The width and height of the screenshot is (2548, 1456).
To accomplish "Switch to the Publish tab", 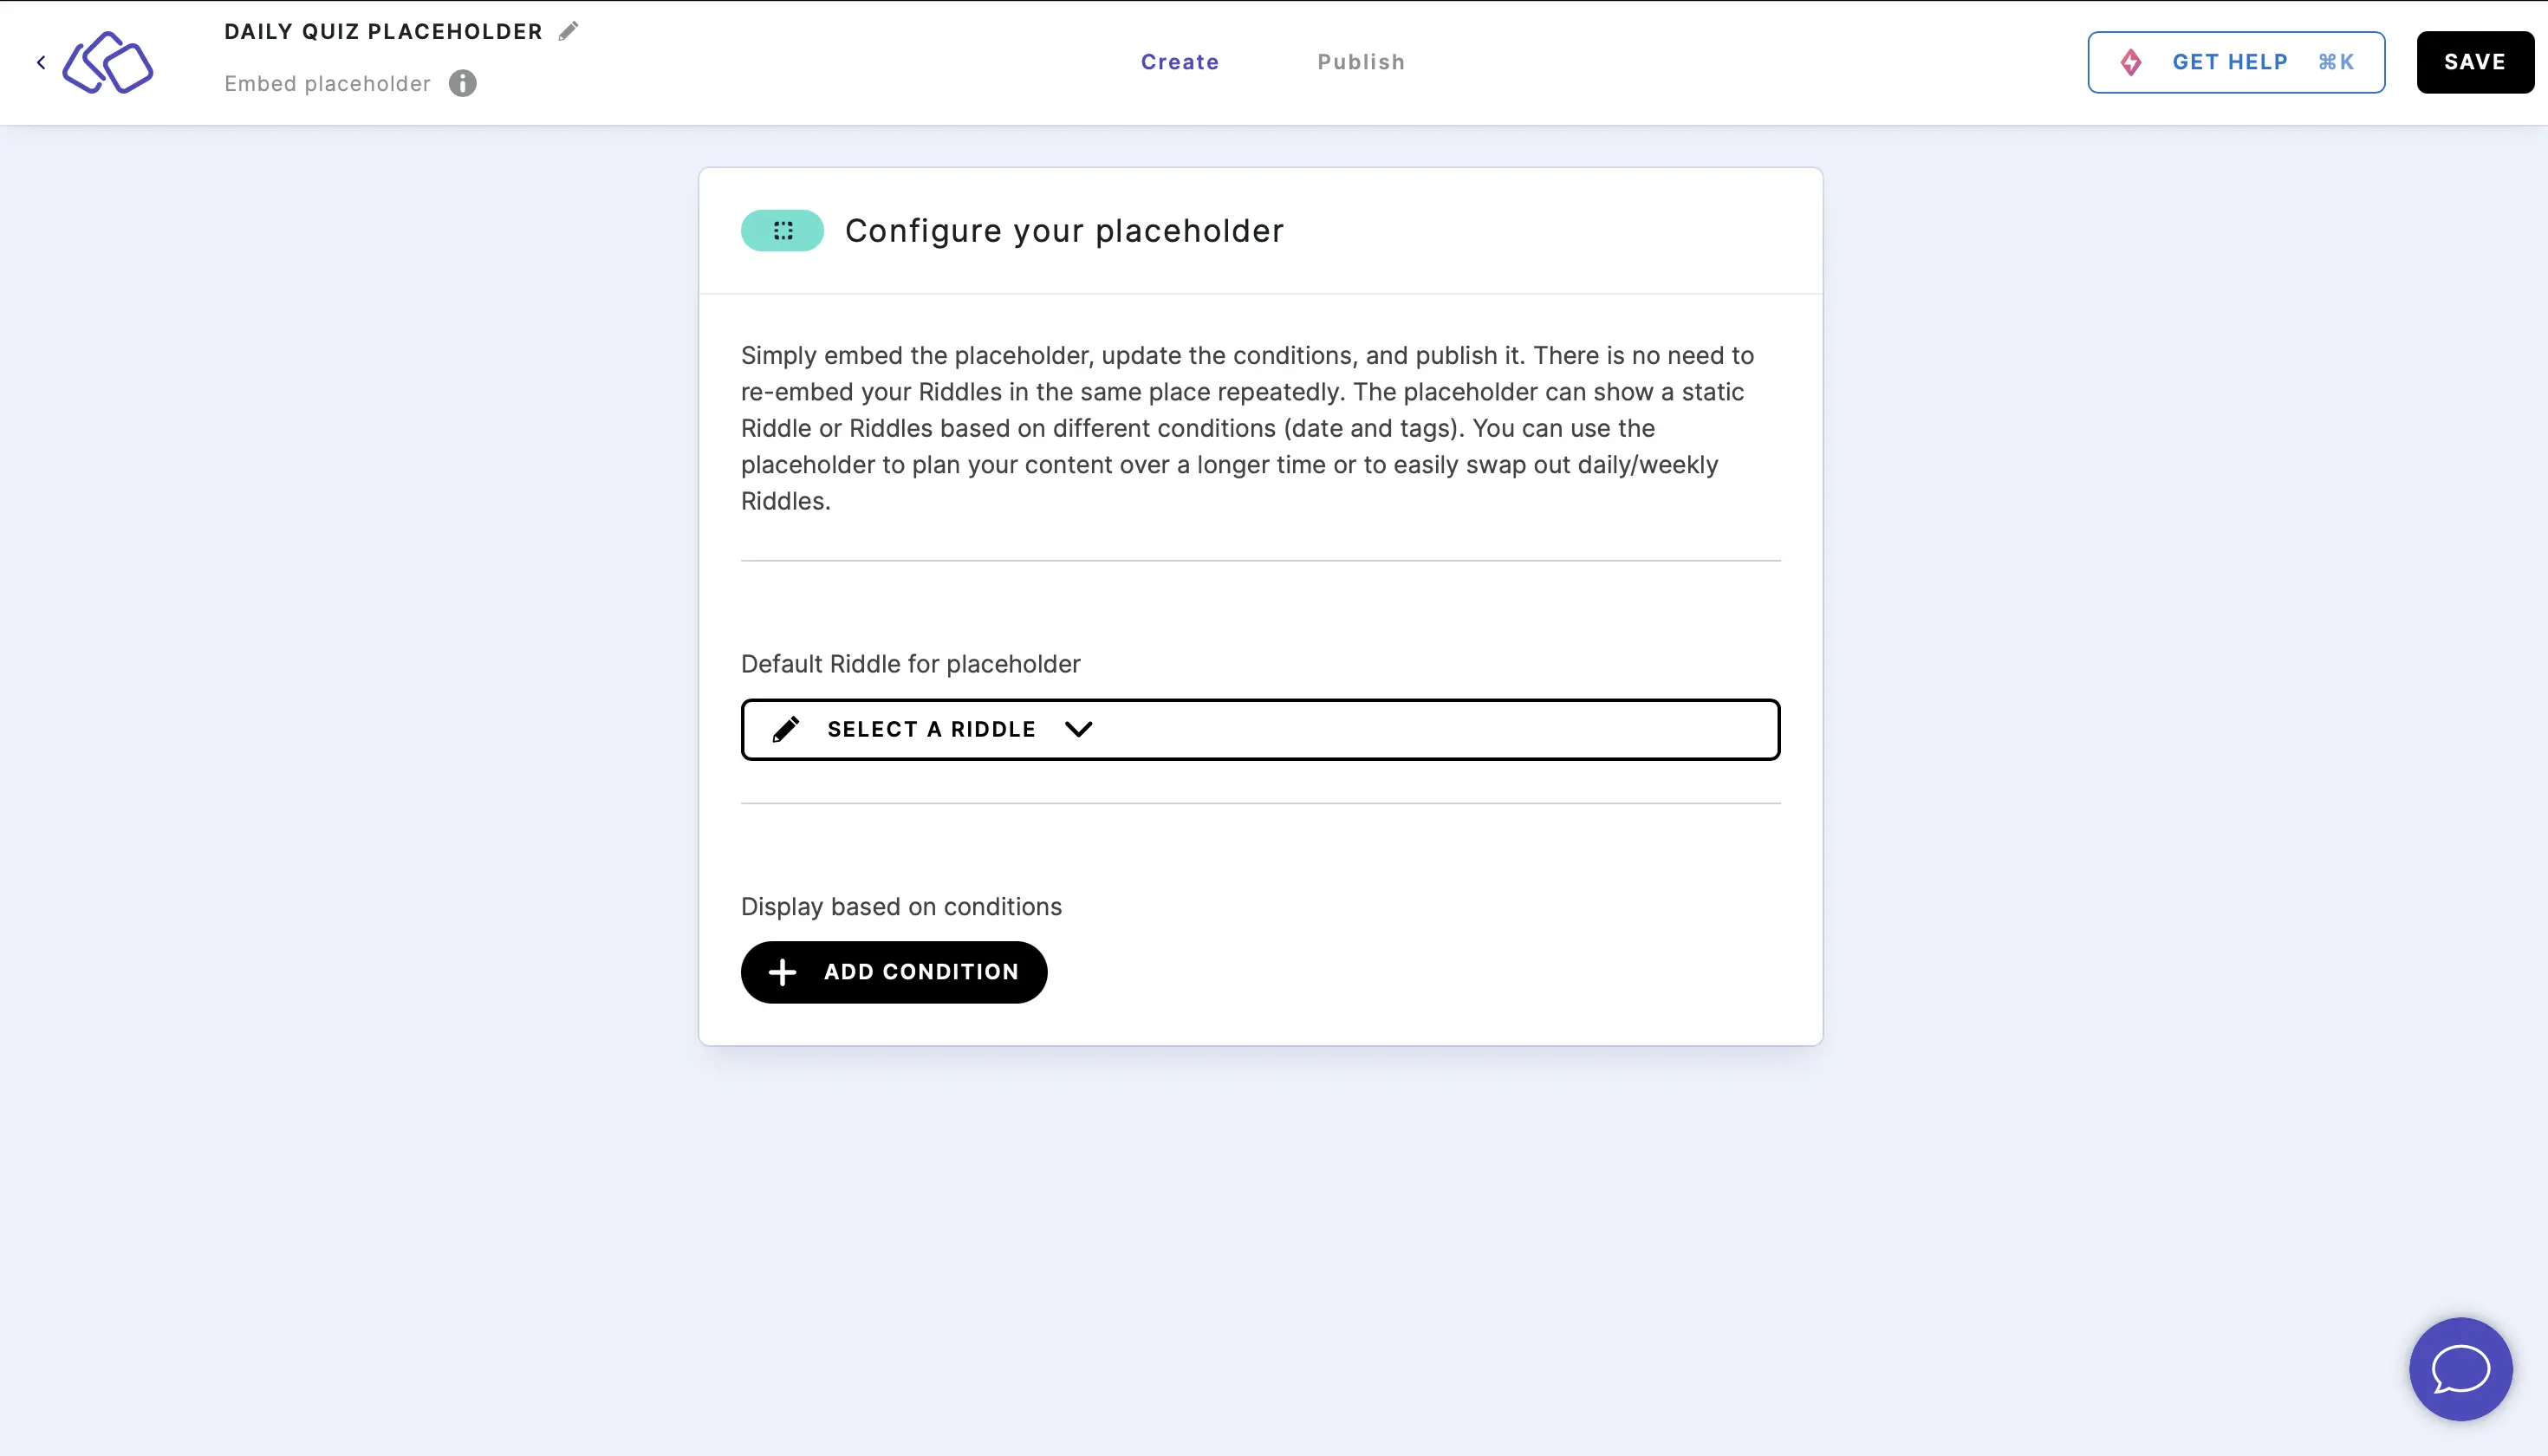I will 1362,63.
